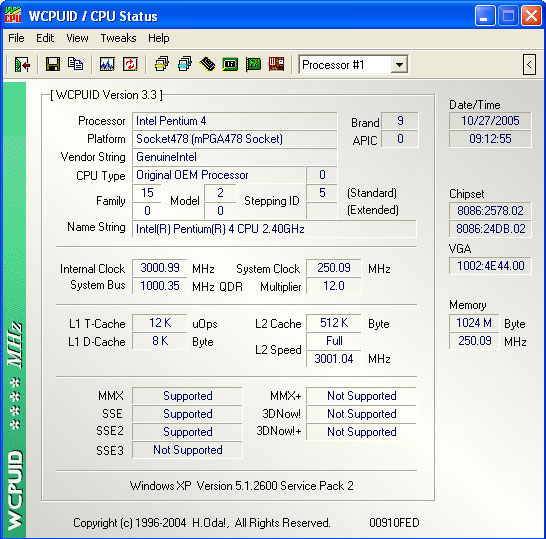Screen dimensions: 546x539
Task: Open the memory module icon
Action: coord(207,64)
